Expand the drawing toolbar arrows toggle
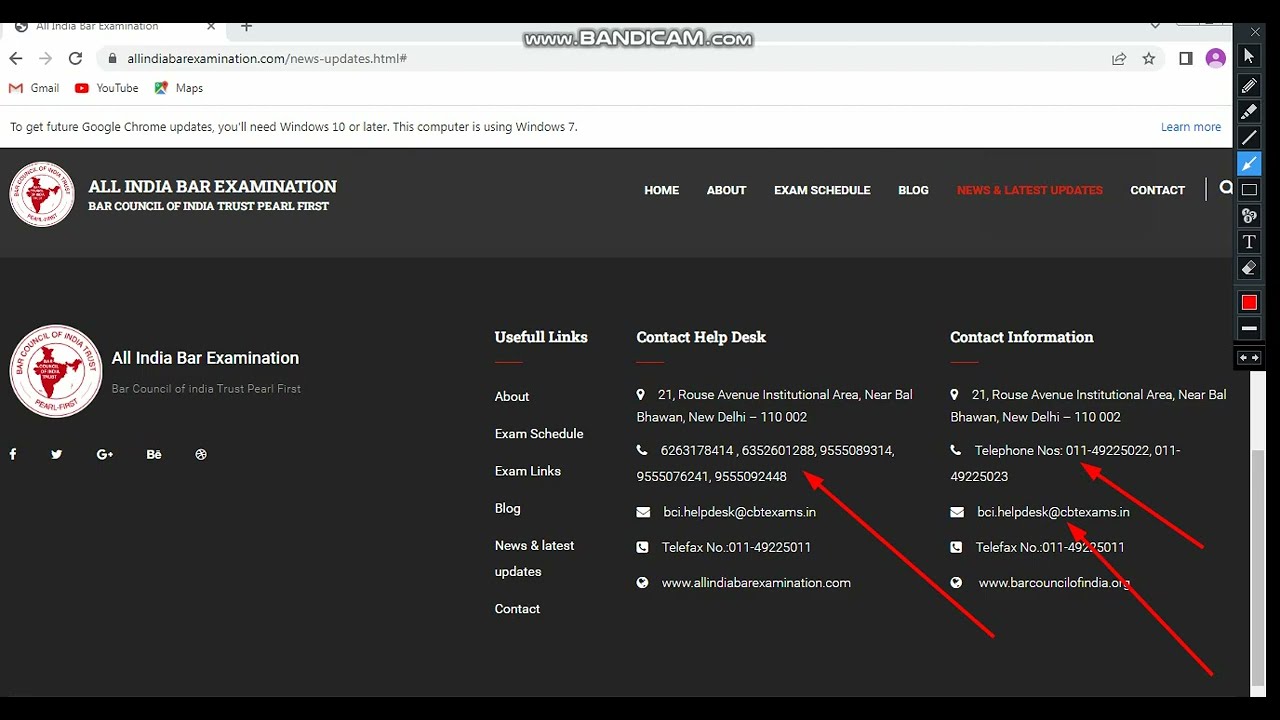The image size is (1280, 720). coord(1249,358)
